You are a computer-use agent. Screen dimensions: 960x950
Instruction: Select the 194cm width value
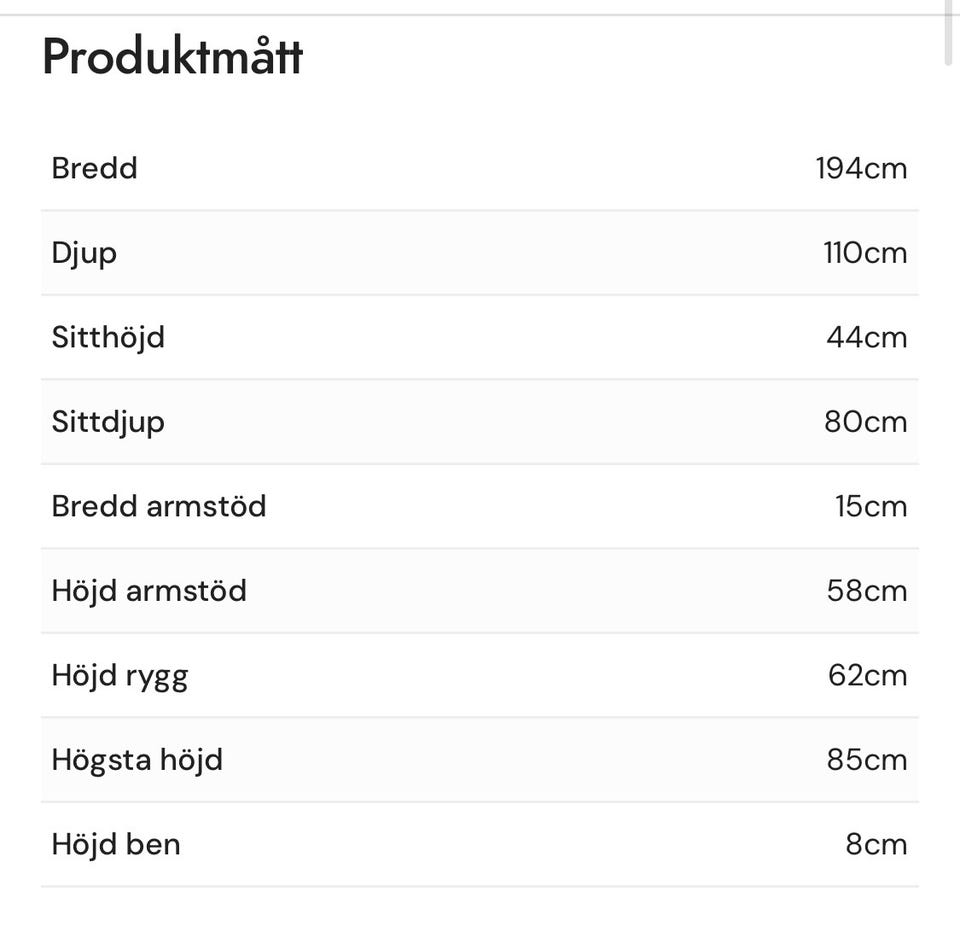[x=861, y=168]
